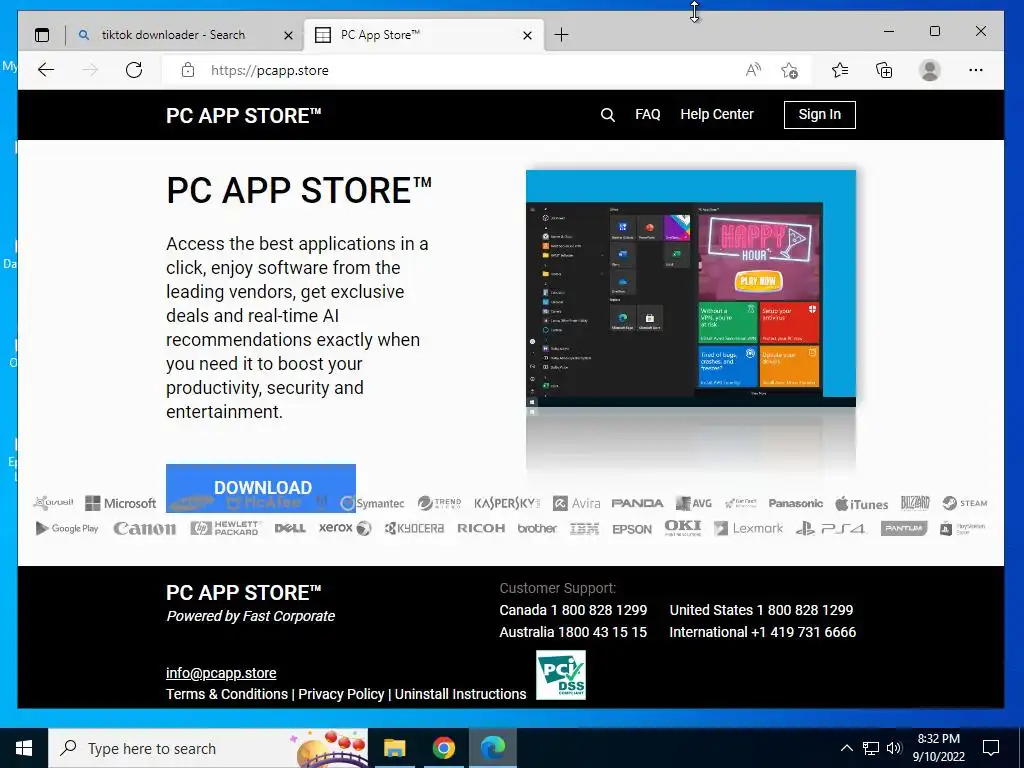Go back to the previous page

(x=46, y=70)
